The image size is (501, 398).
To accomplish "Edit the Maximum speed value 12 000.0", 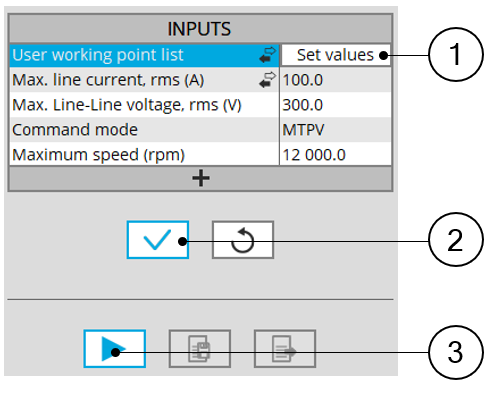I will coord(335,155).
